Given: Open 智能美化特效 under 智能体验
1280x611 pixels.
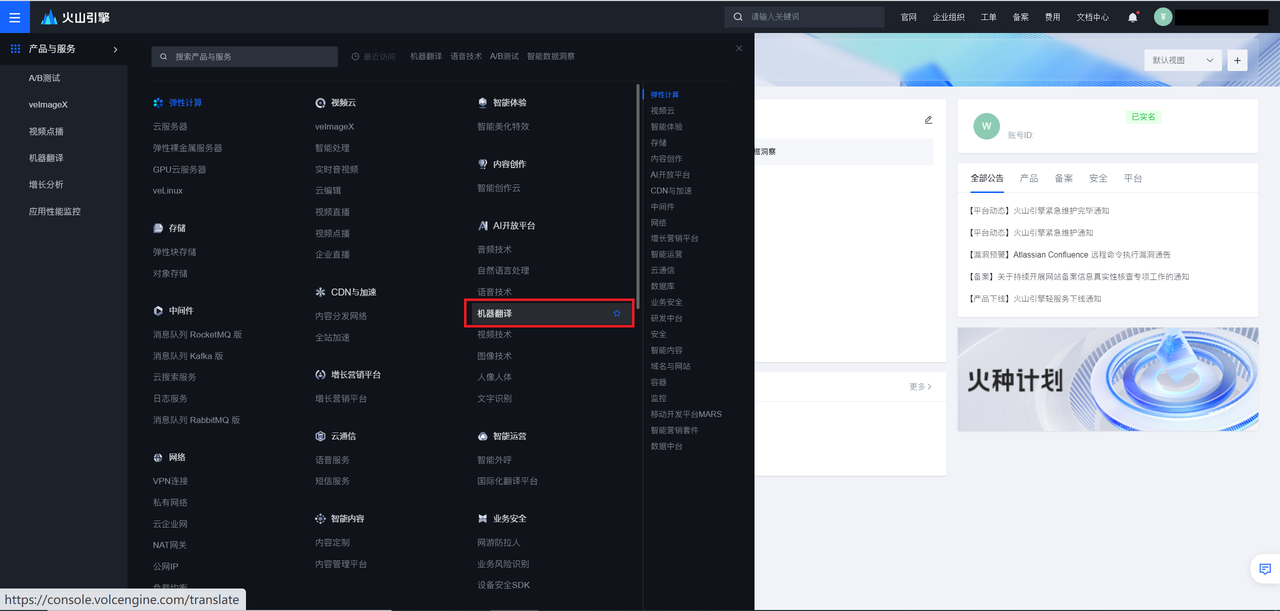Looking at the screenshot, I should pos(504,127).
